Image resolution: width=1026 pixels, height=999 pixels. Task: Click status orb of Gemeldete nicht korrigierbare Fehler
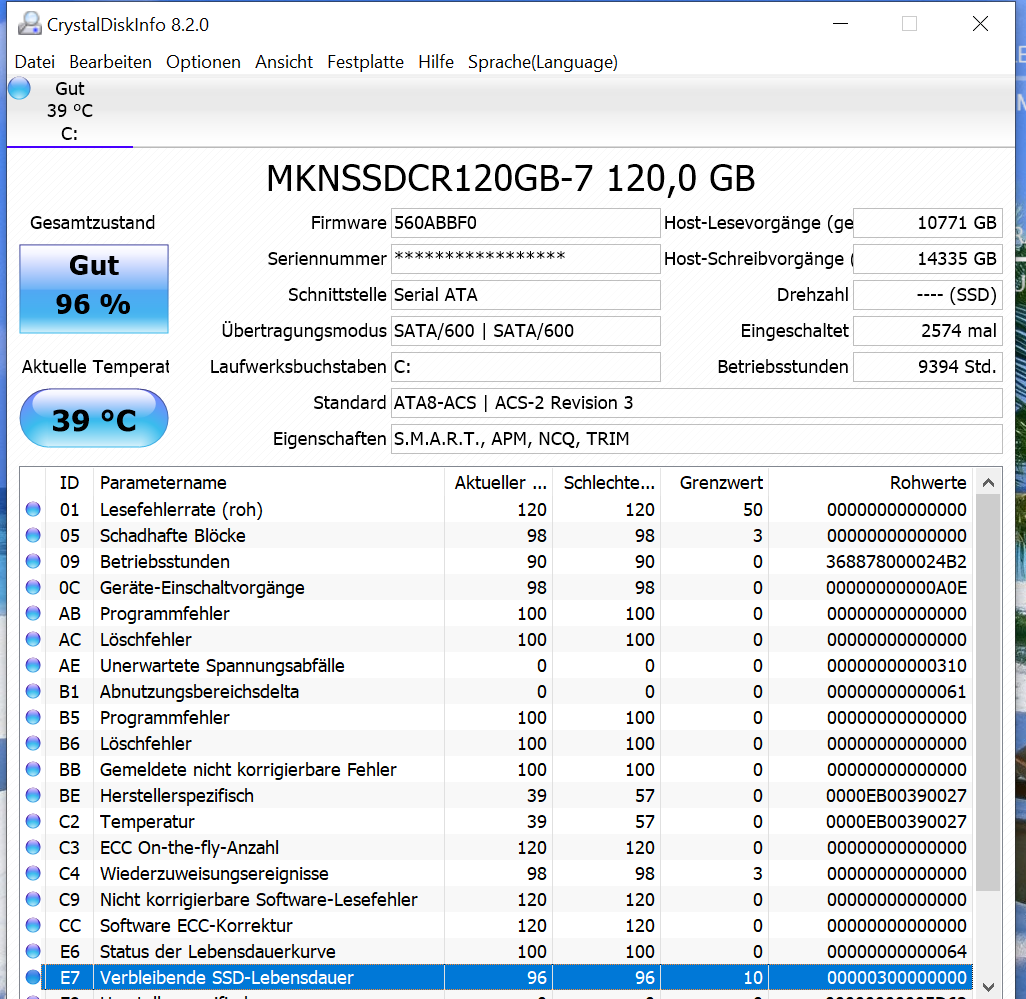point(33,769)
